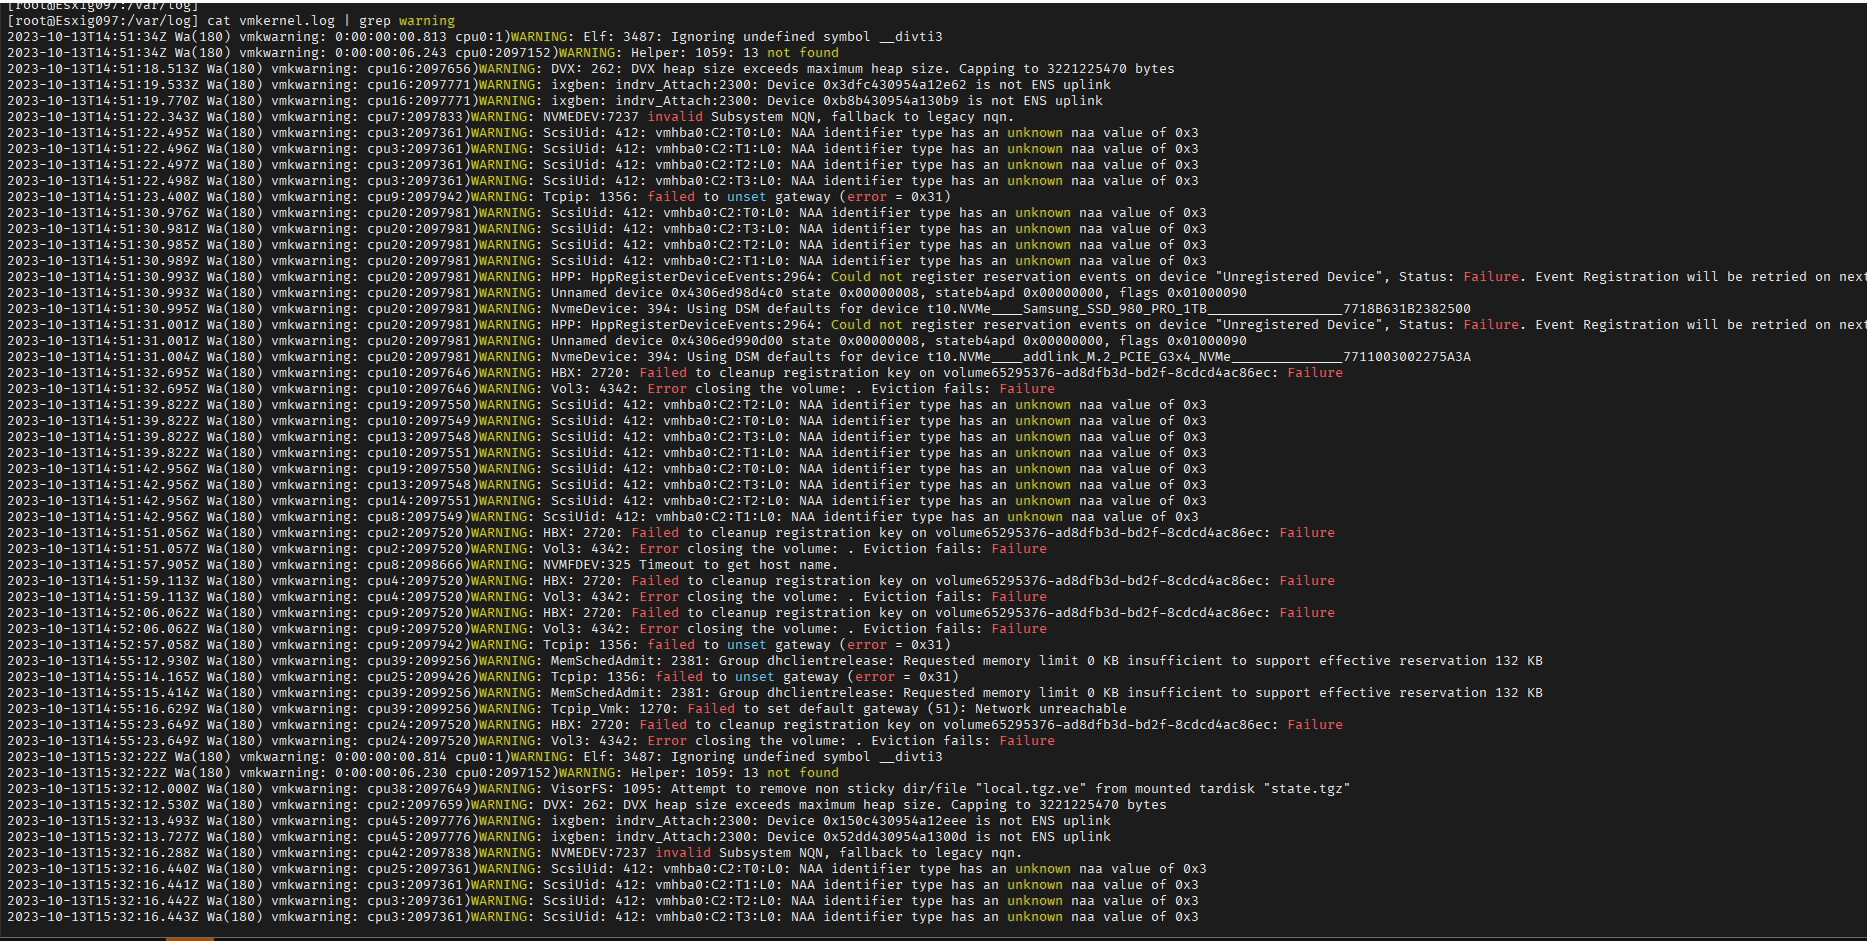Select the 15:32:16.288Z NVMEDEV invalid Subsystem NQN line
1867x941 pixels.
pos(515,853)
